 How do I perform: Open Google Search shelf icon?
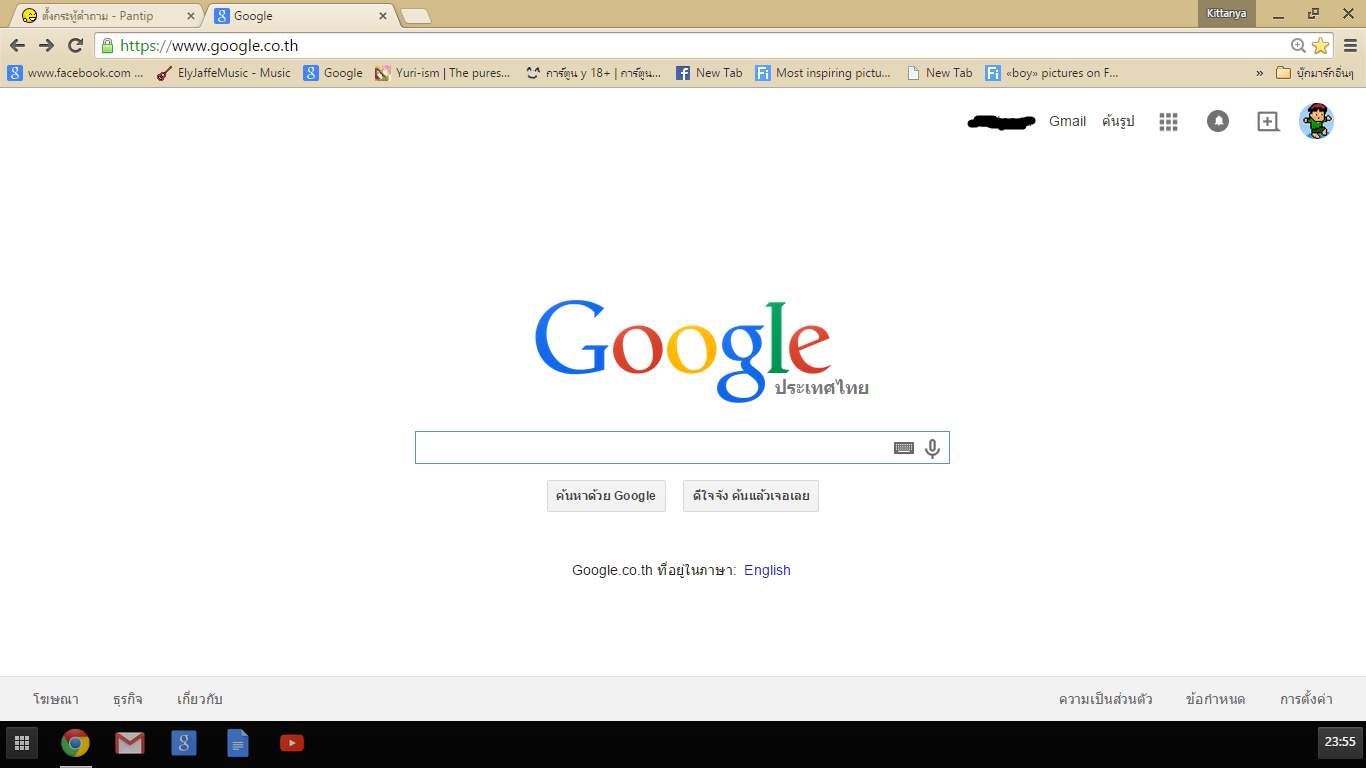[x=183, y=743]
